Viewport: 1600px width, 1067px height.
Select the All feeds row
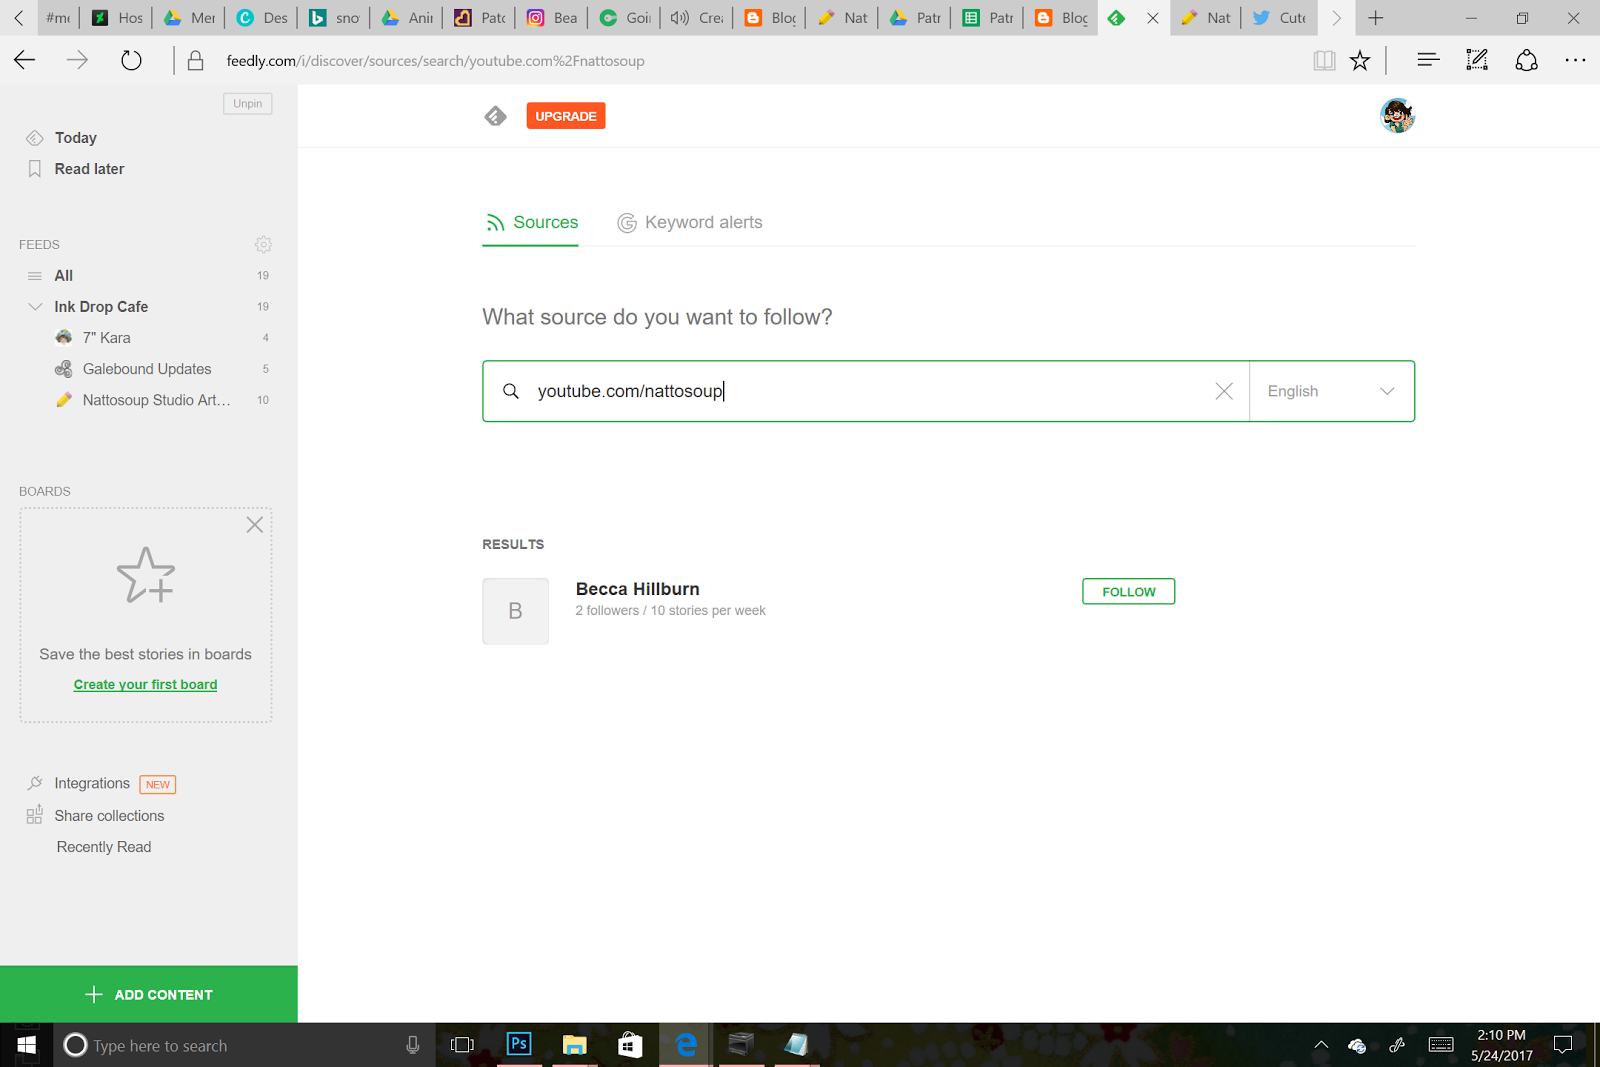[147, 275]
